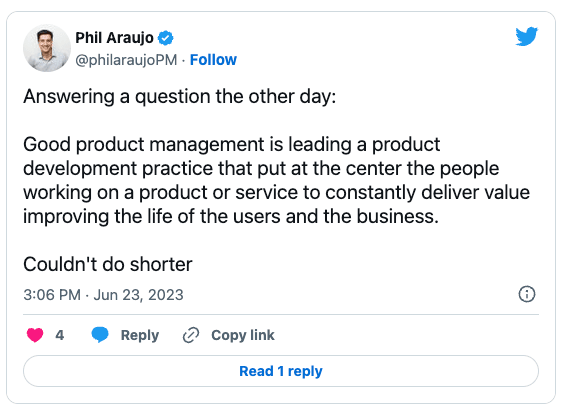Click the "Couldn't do shorter" line
567x416 pixels.
(108, 264)
